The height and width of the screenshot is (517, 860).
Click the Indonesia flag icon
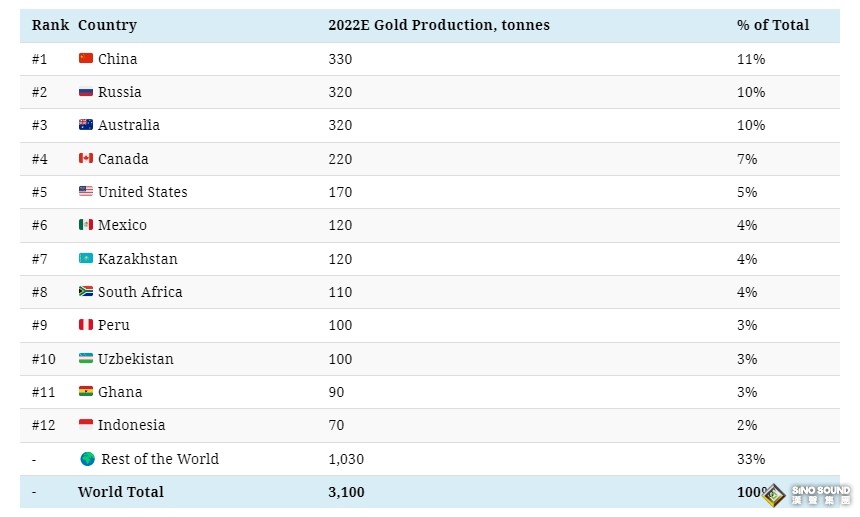(x=86, y=425)
